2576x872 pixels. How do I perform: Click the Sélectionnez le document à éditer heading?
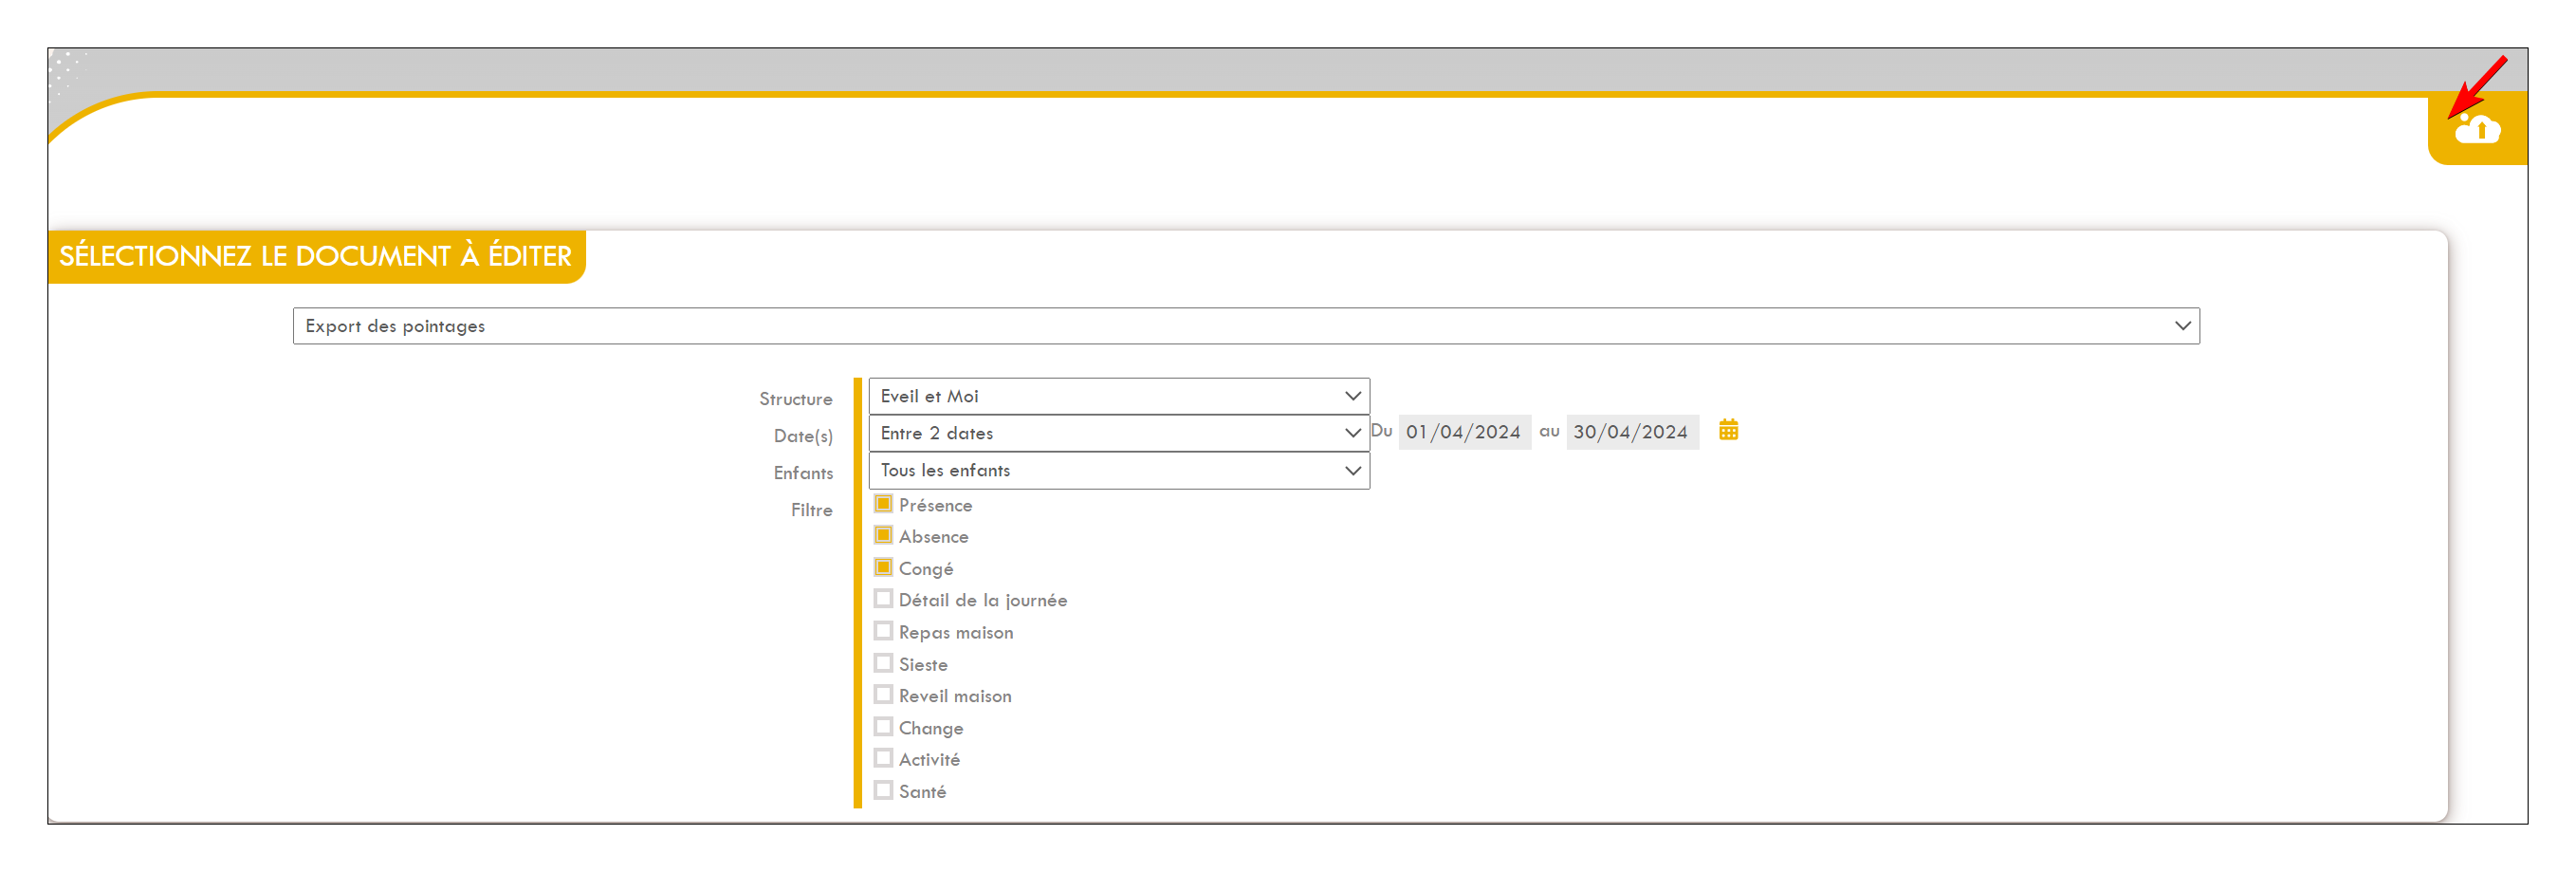click(x=315, y=256)
